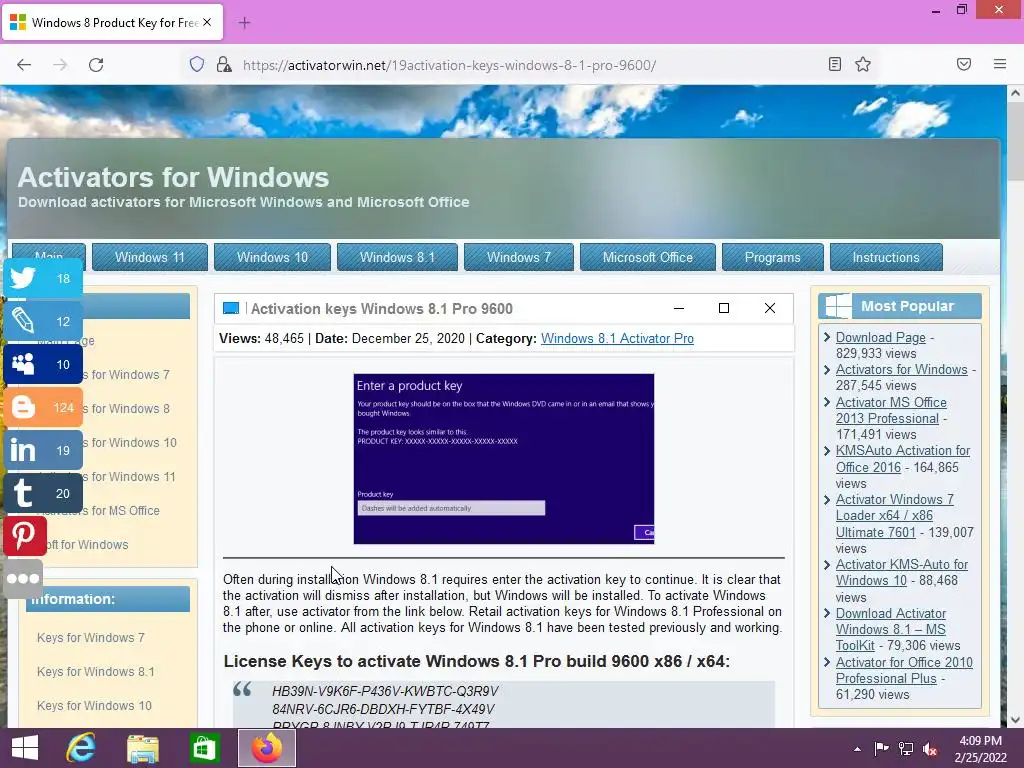Open Windows 10 navigation menu item
The width and height of the screenshot is (1024, 768).
(272, 257)
